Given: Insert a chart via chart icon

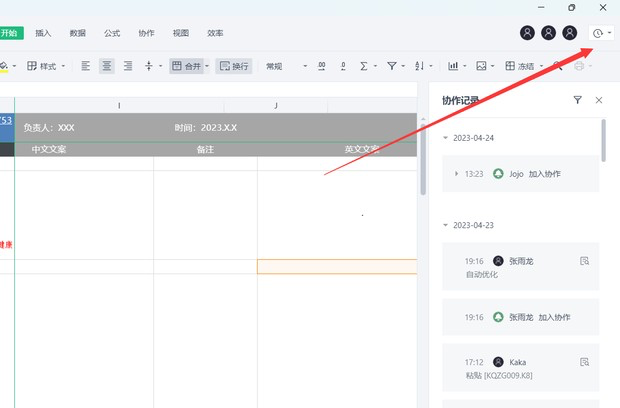Looking at the screenshot, I should tap(453, 66).
